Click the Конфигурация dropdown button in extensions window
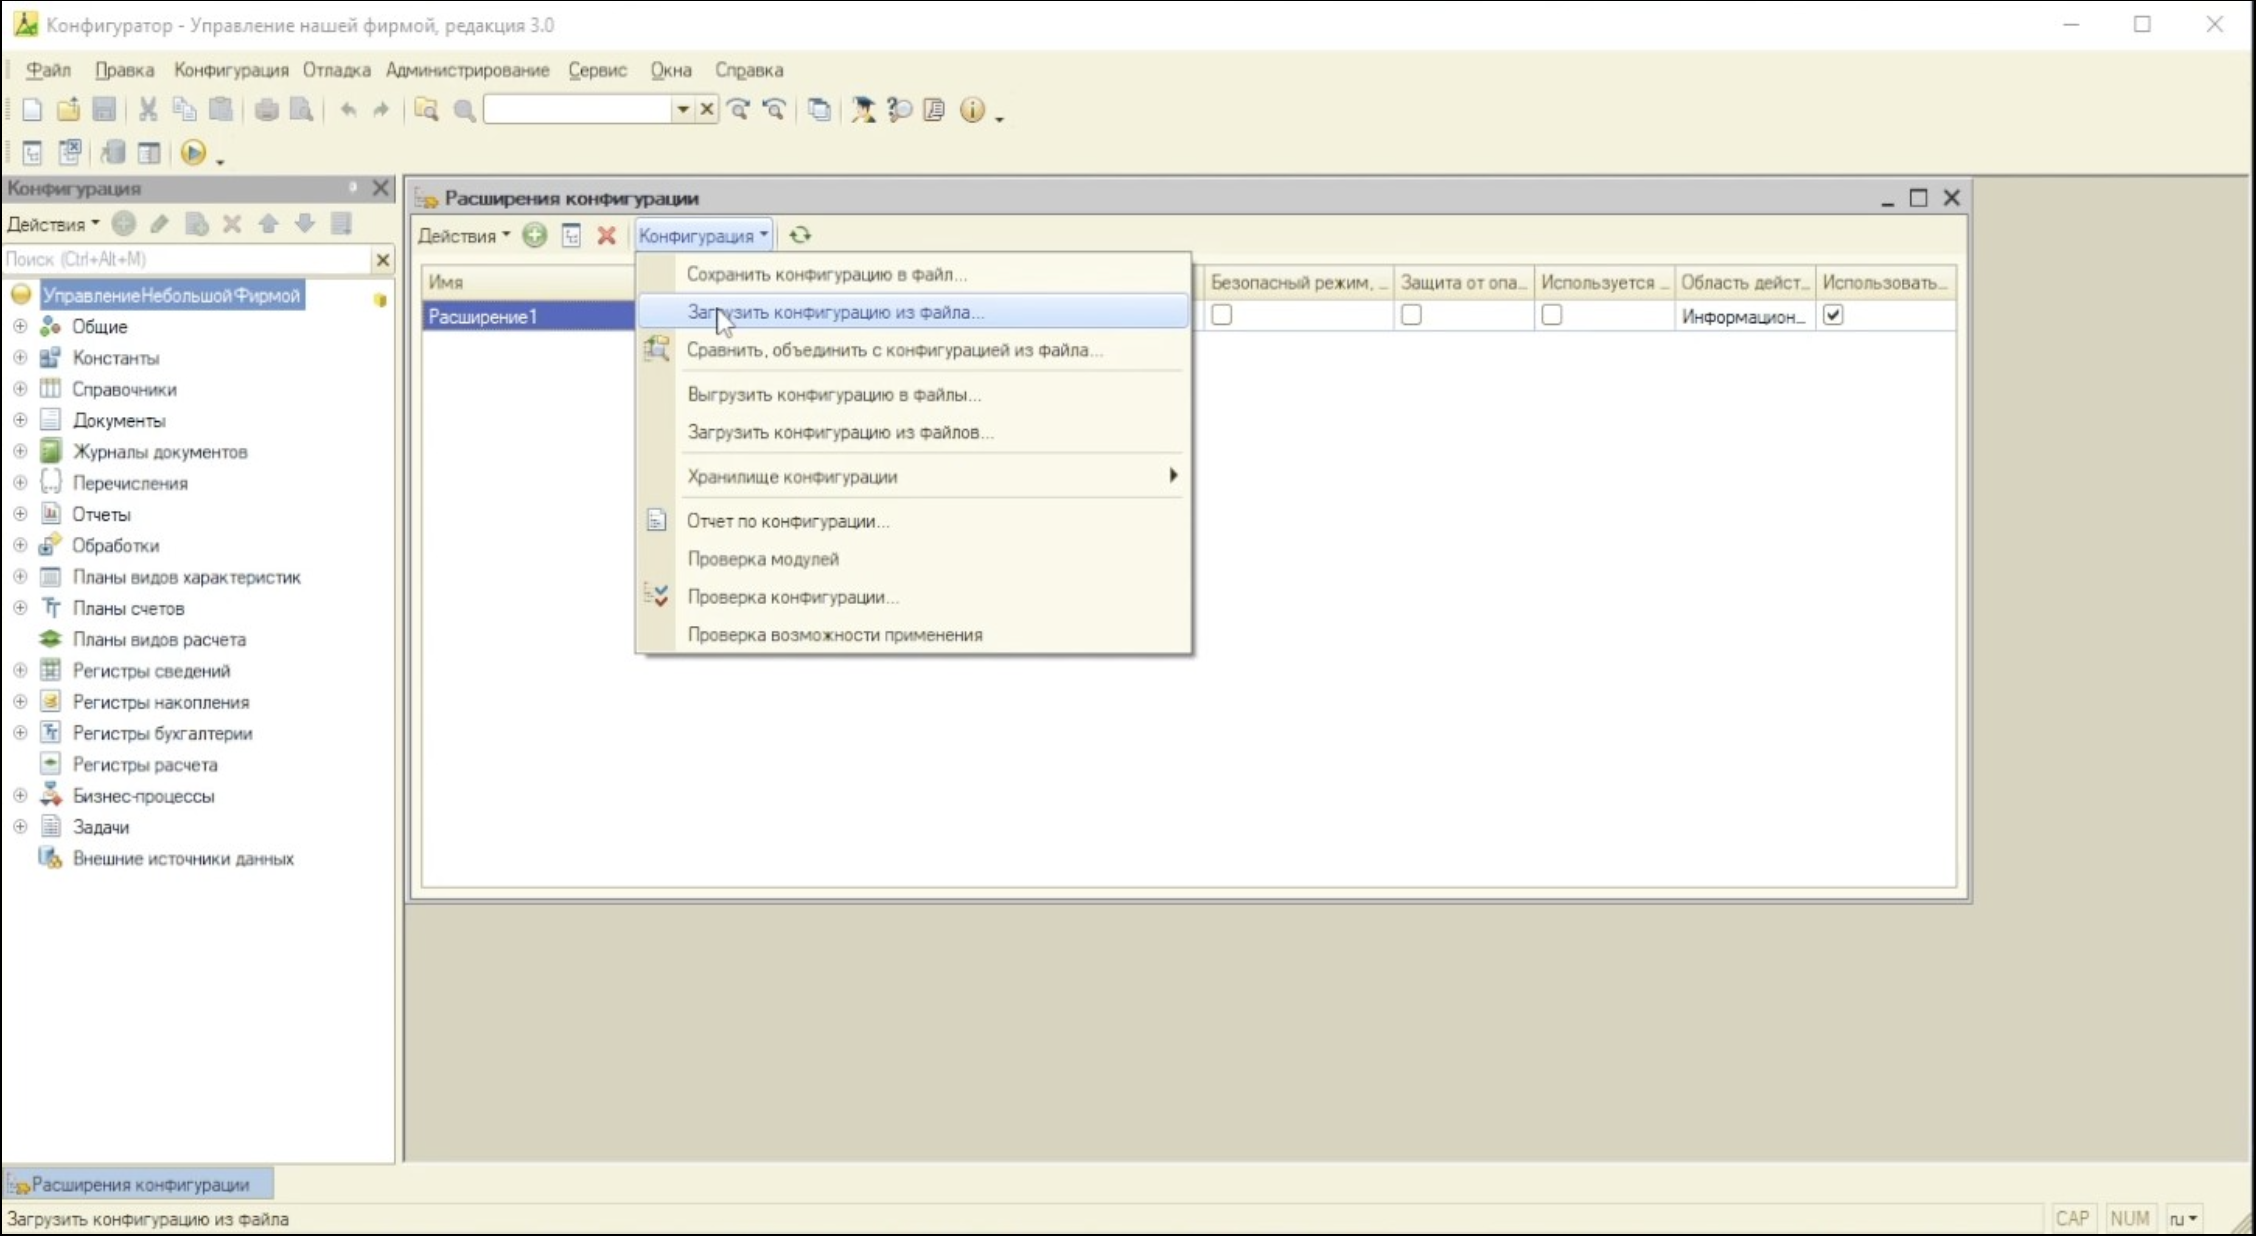 pos(703,236)
